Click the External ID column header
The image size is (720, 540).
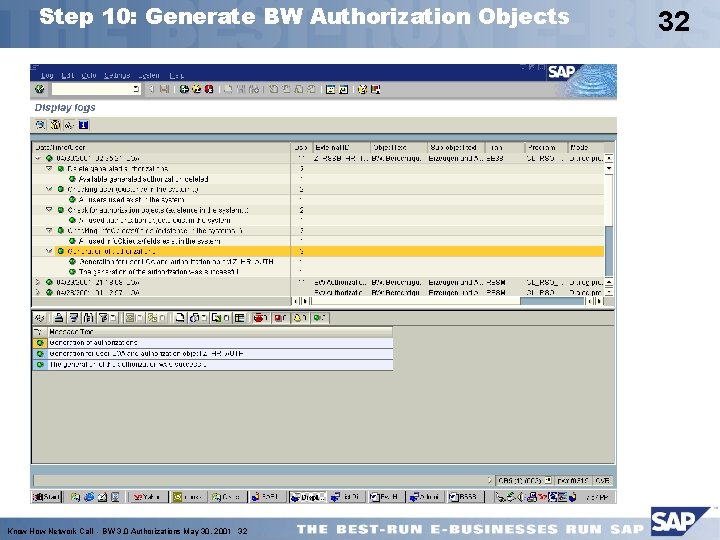[342, 147]
